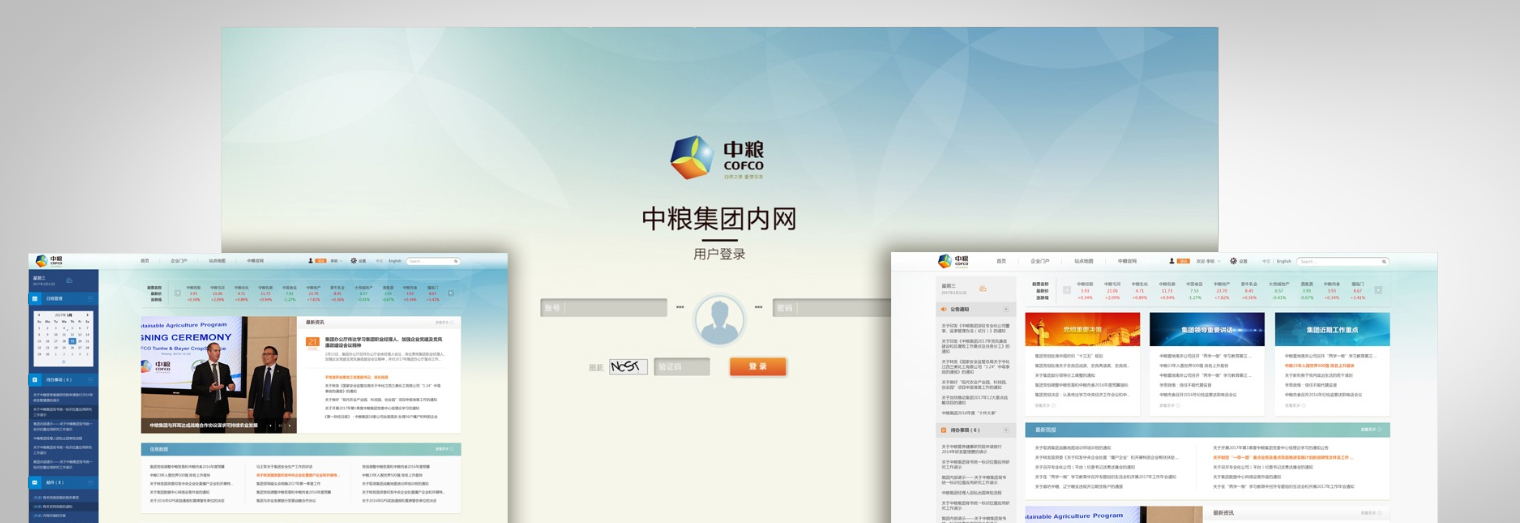Click the 公告通知 speaker icon in right sidebar
This screenshot has height=523, width=1520.
pyautogui.click(x=943, y=309)
